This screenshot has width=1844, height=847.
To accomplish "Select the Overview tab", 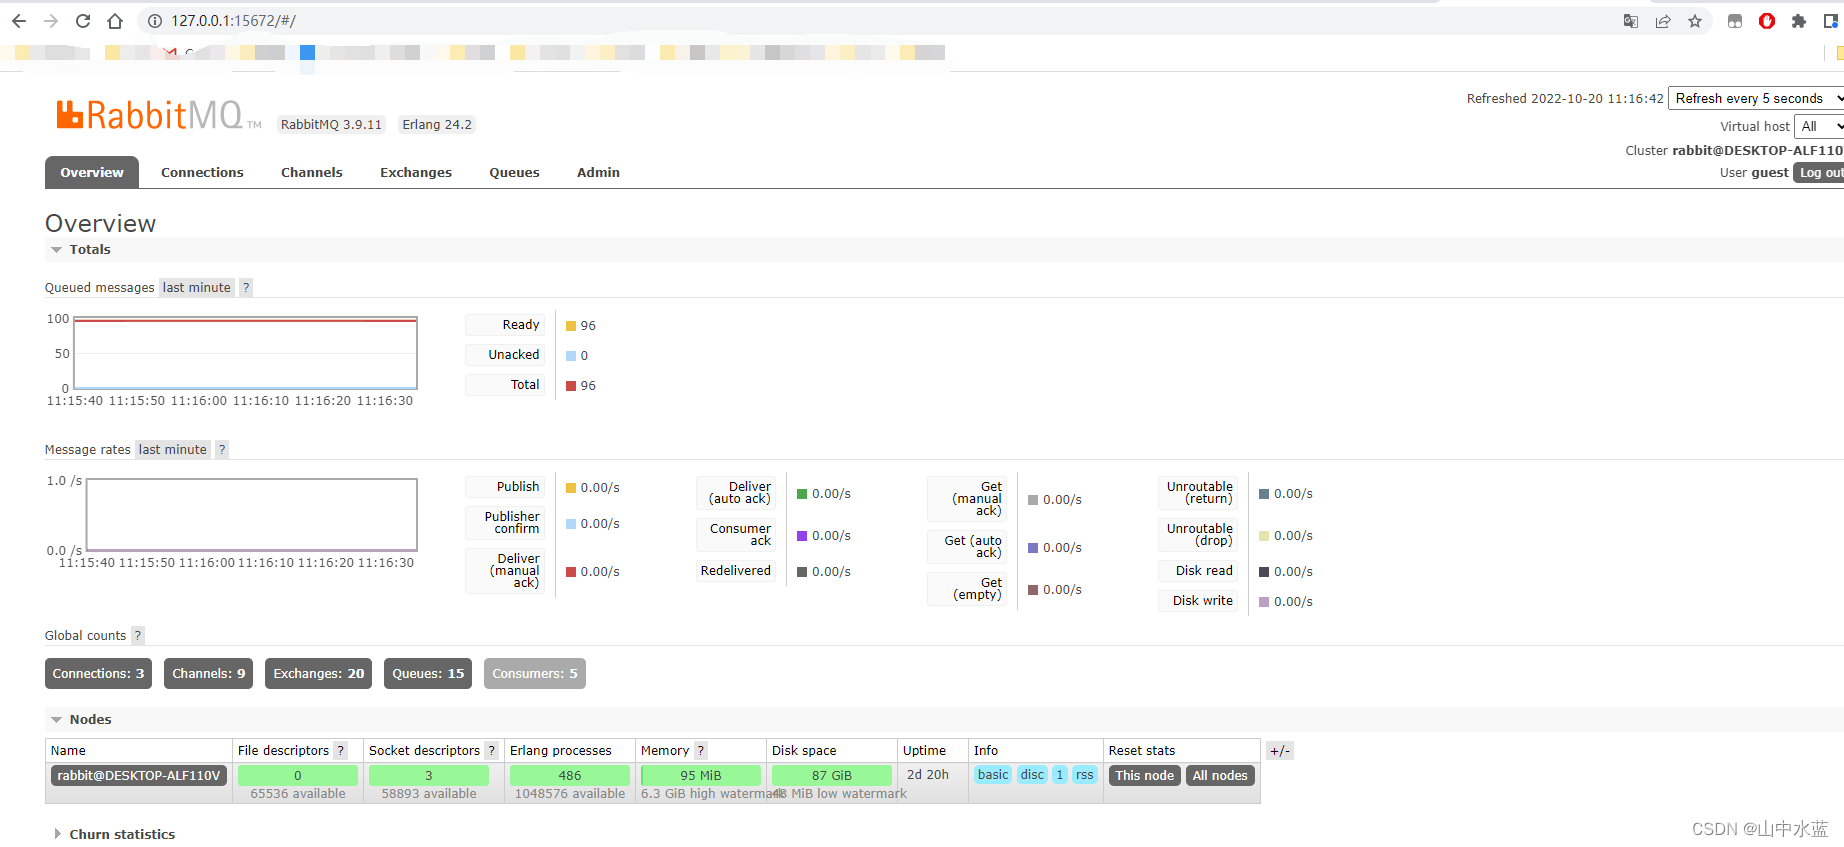I will (92, 173).
